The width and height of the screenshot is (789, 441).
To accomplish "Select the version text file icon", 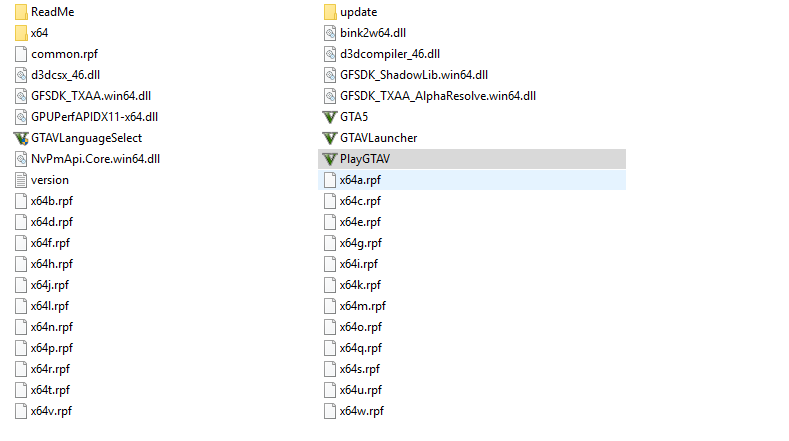I will [x=21, y=180].
